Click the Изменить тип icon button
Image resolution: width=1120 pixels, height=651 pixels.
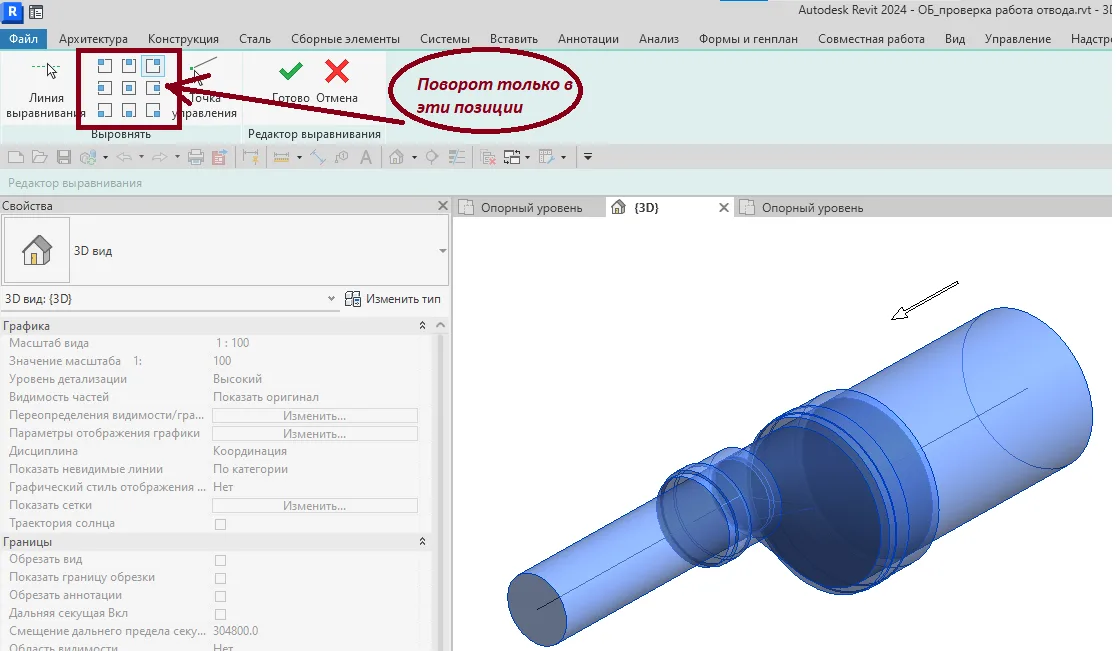(353, 299)
